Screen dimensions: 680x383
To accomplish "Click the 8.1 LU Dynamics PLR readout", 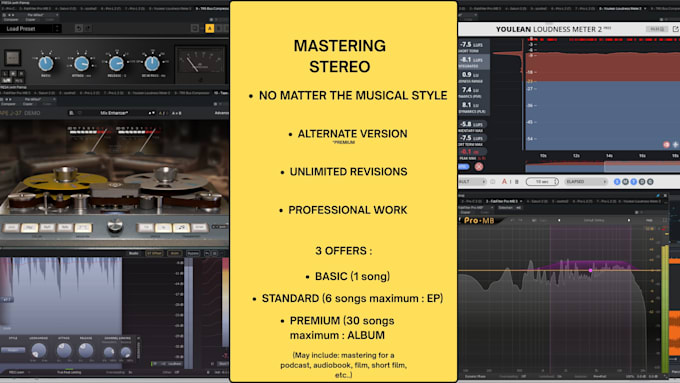I will click(473, 107).
